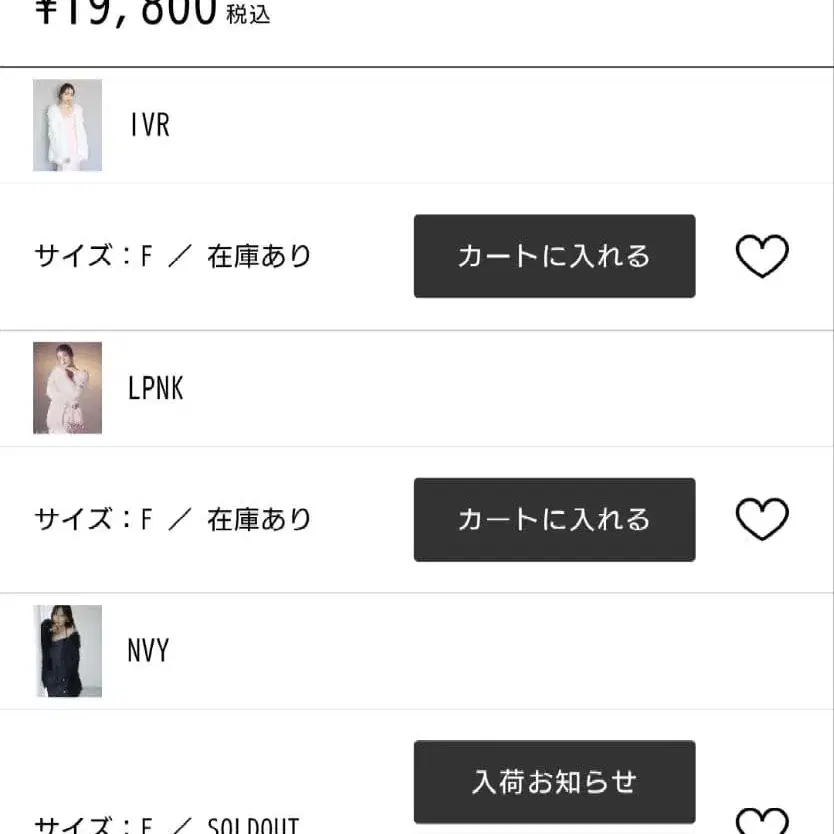Click the heart icon in the IVR row
The image size is (834, 834).
(763, 256)
